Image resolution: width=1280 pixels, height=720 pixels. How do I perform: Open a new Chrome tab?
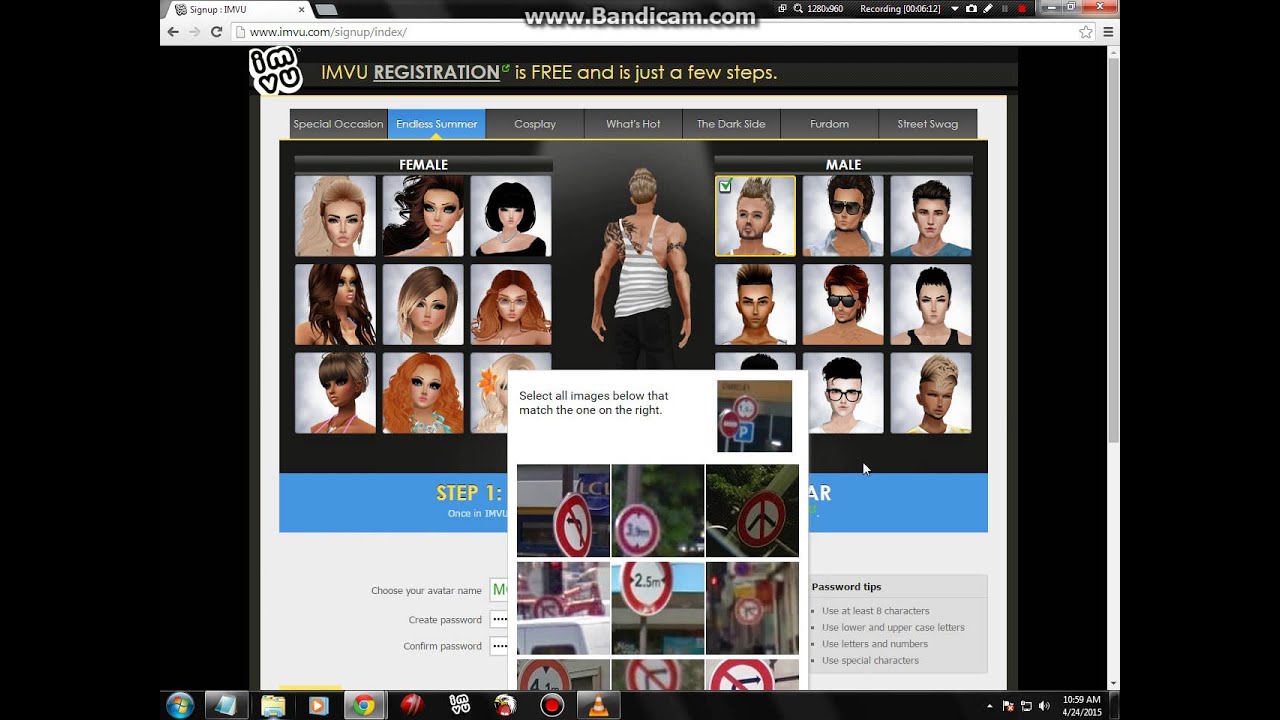coord(326,10)
